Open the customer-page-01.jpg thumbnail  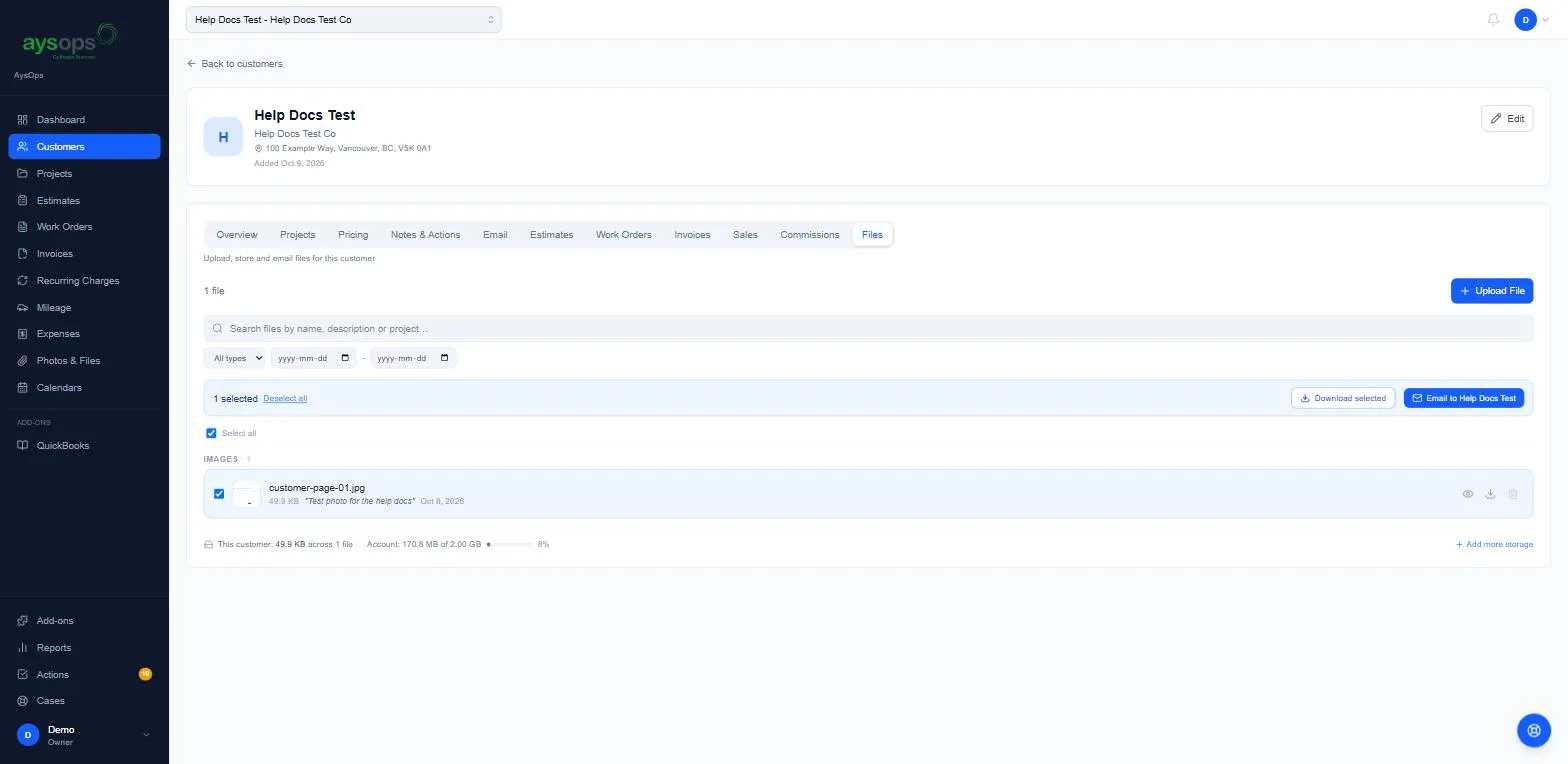click(246, 494)
